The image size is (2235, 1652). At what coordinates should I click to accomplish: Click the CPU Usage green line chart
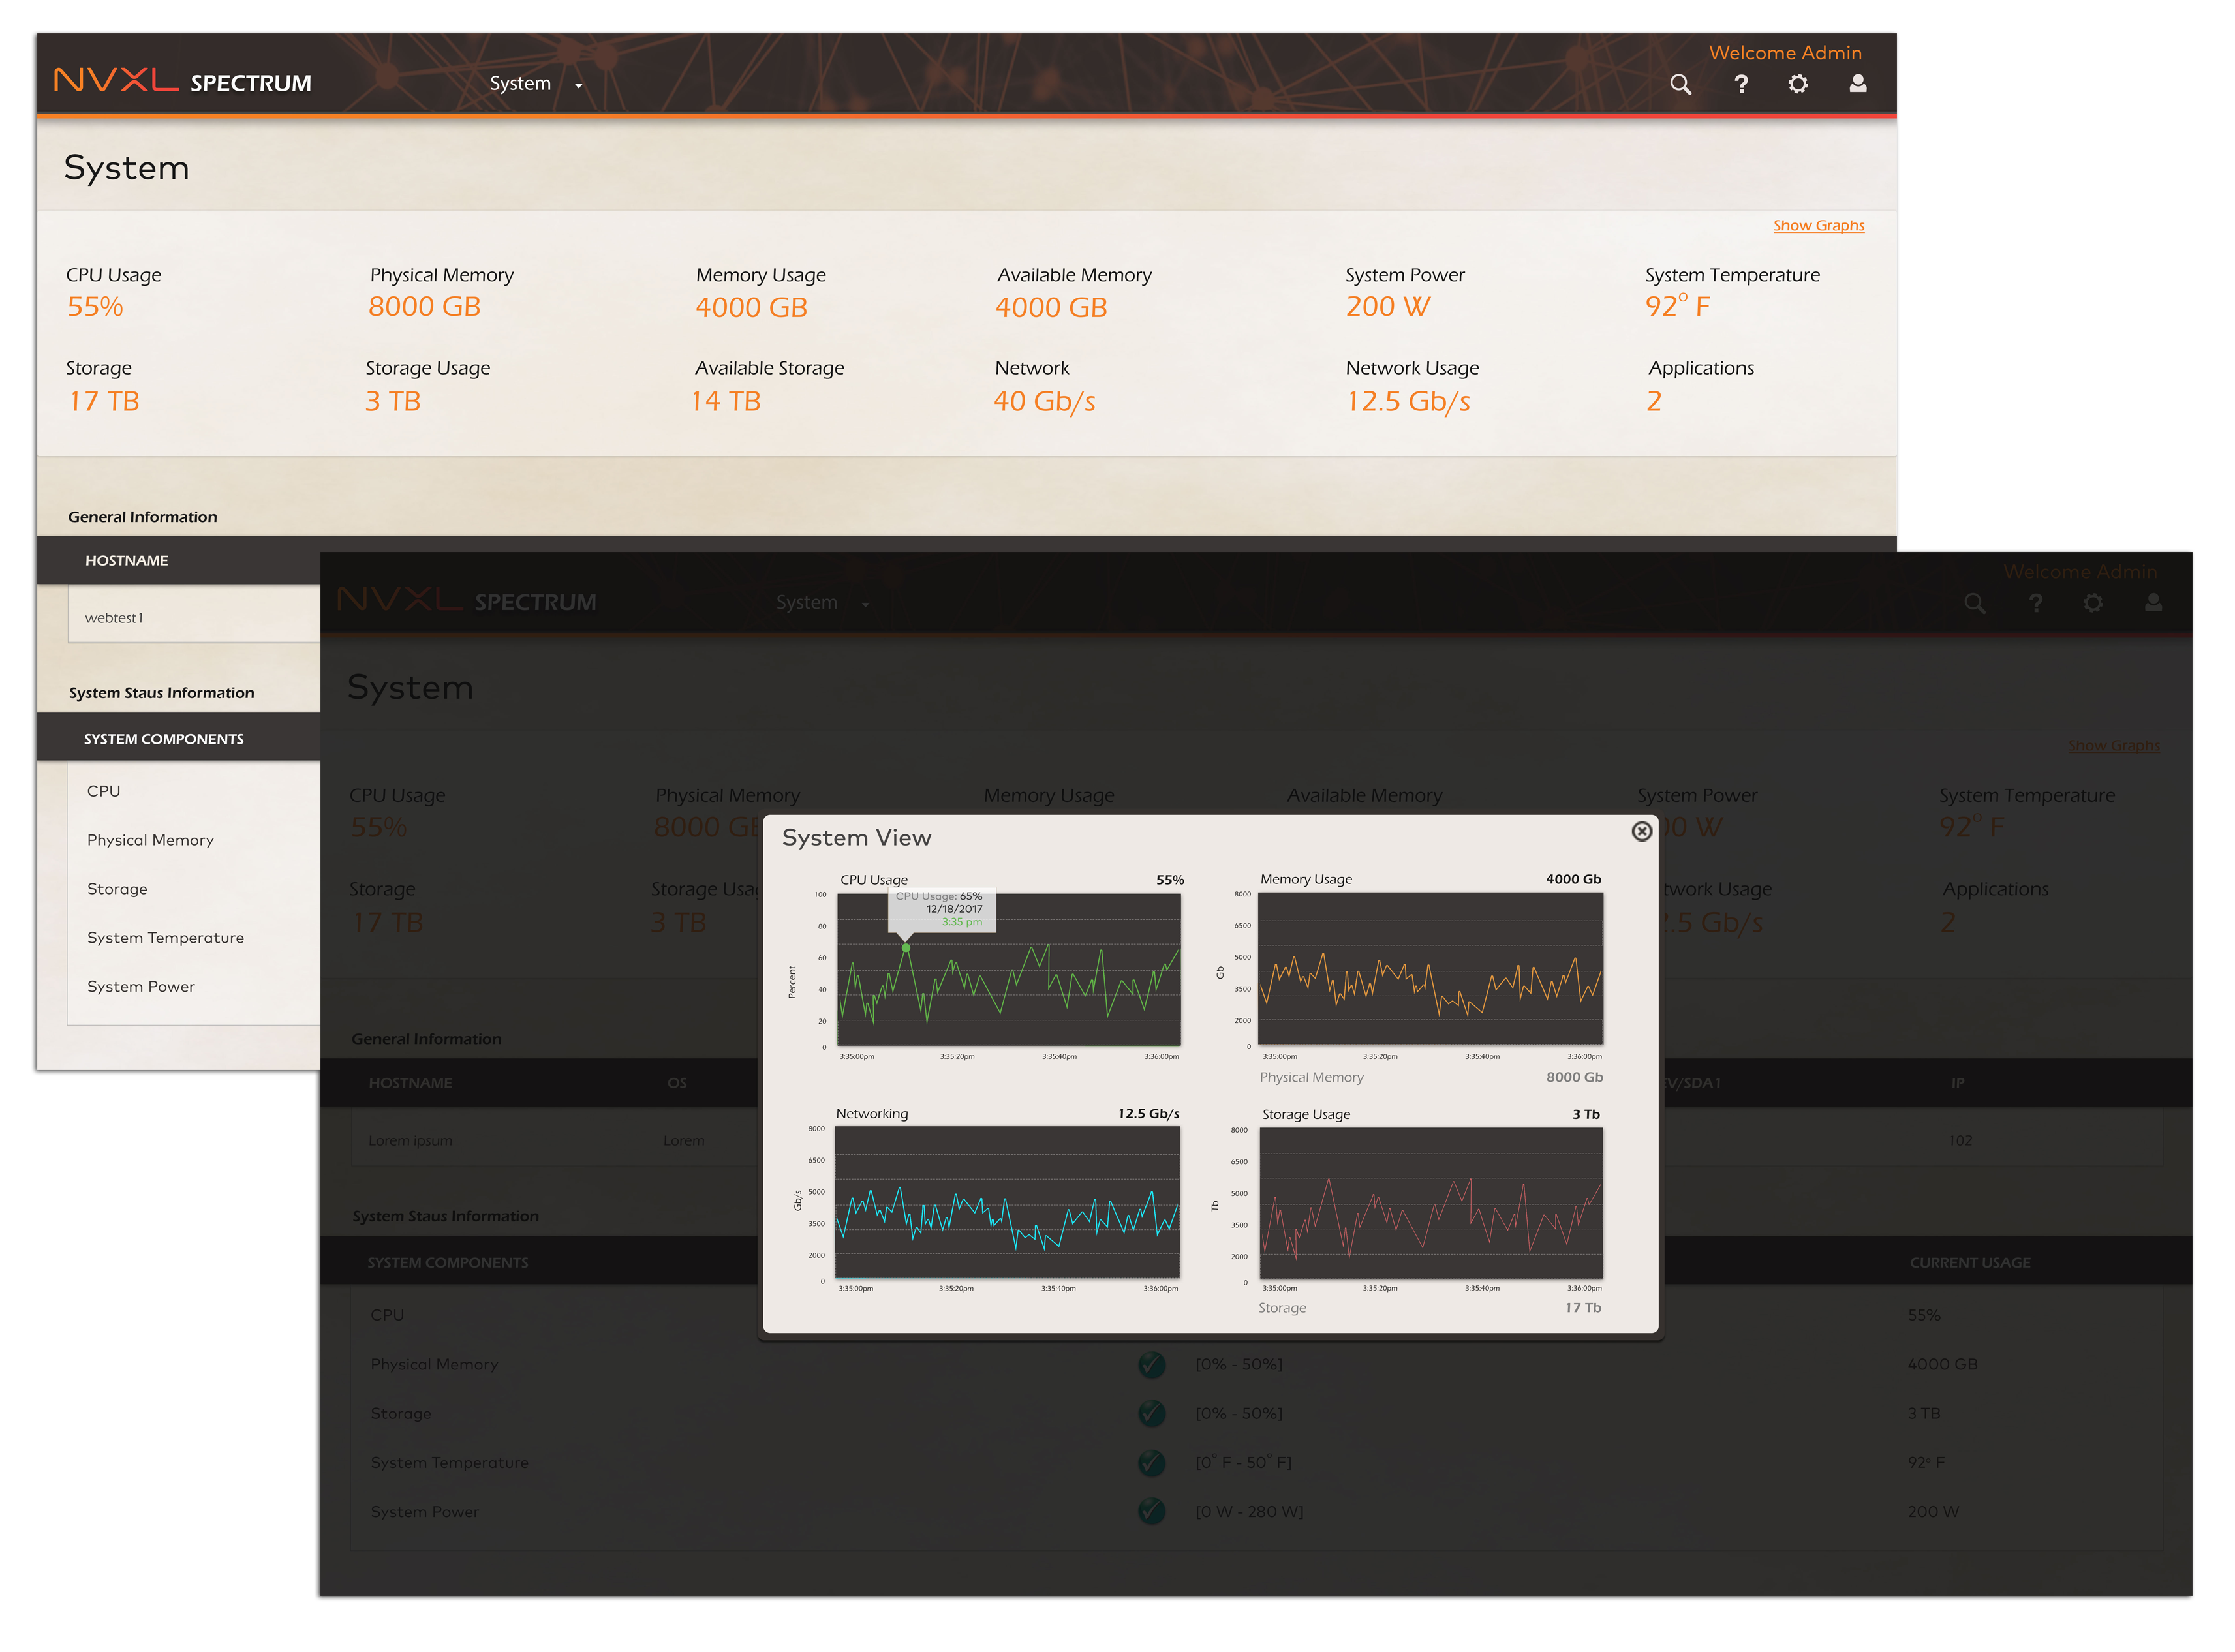1008,969
